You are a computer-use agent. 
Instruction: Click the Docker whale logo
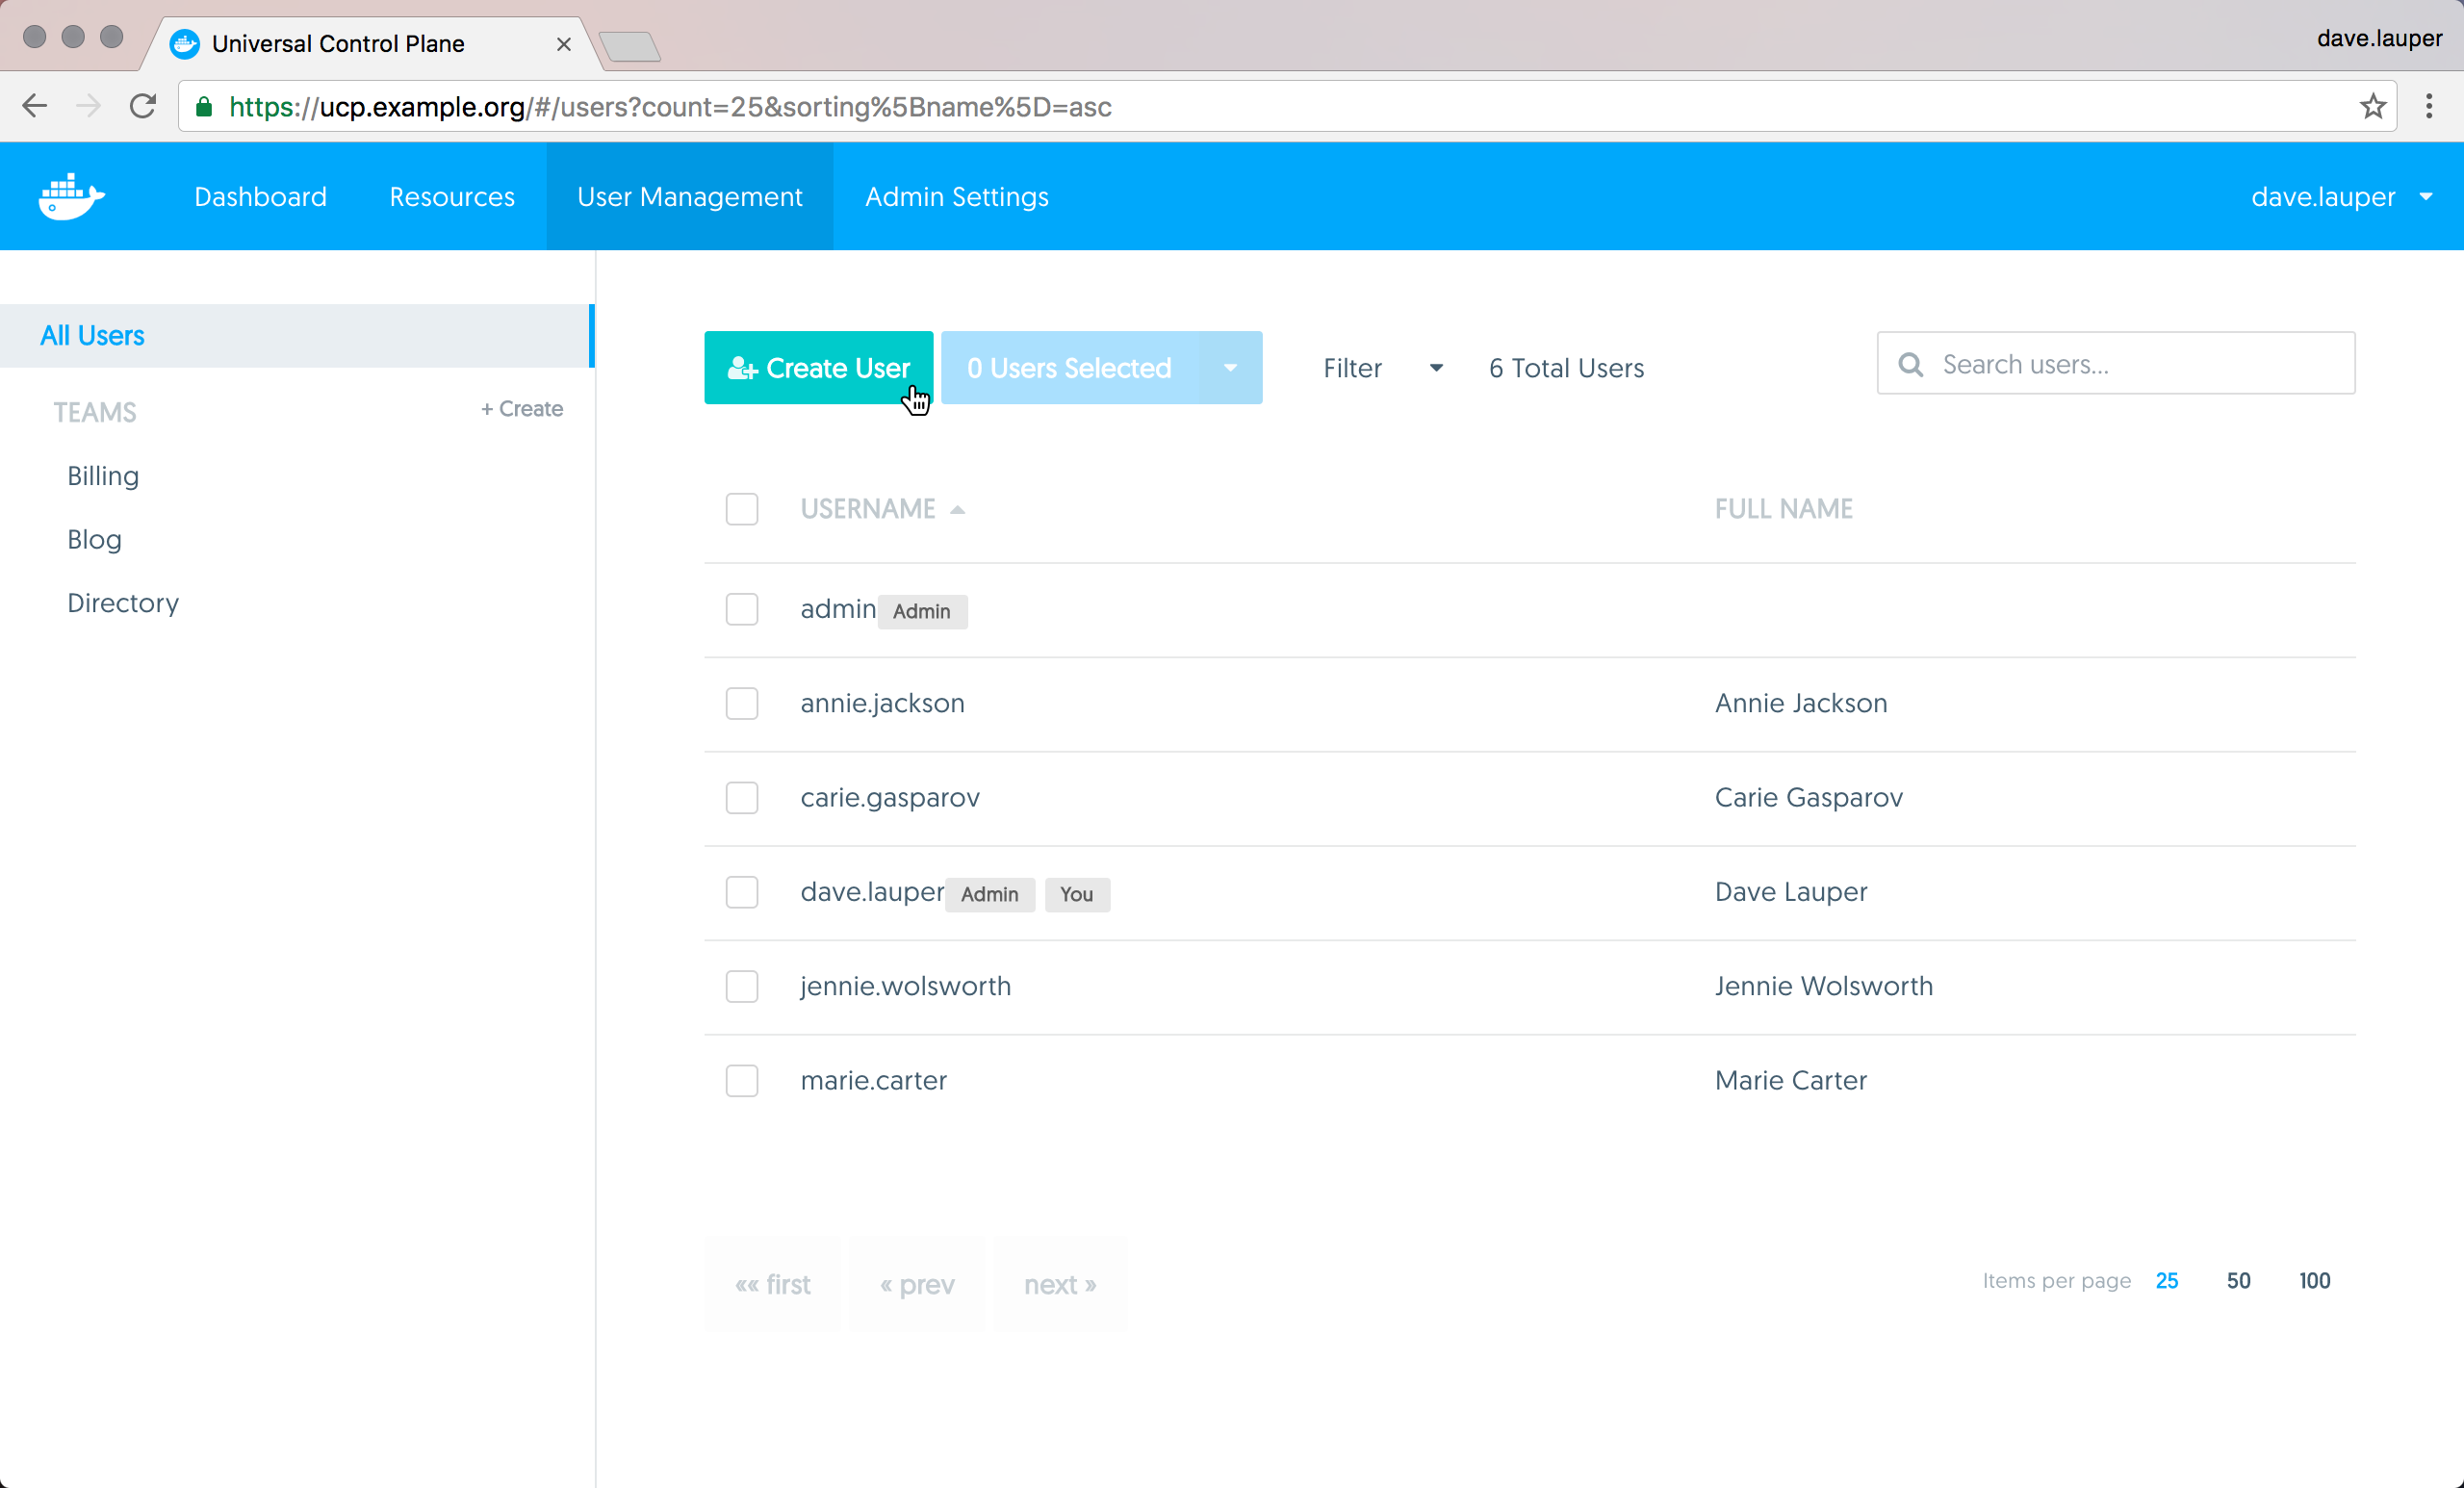click(x=71, y=196)
